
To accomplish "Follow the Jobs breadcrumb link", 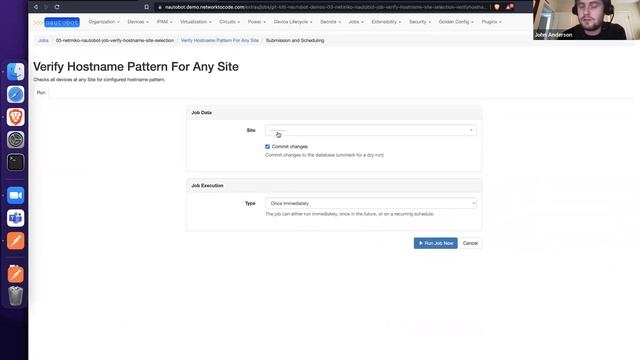I will point(43,40).
